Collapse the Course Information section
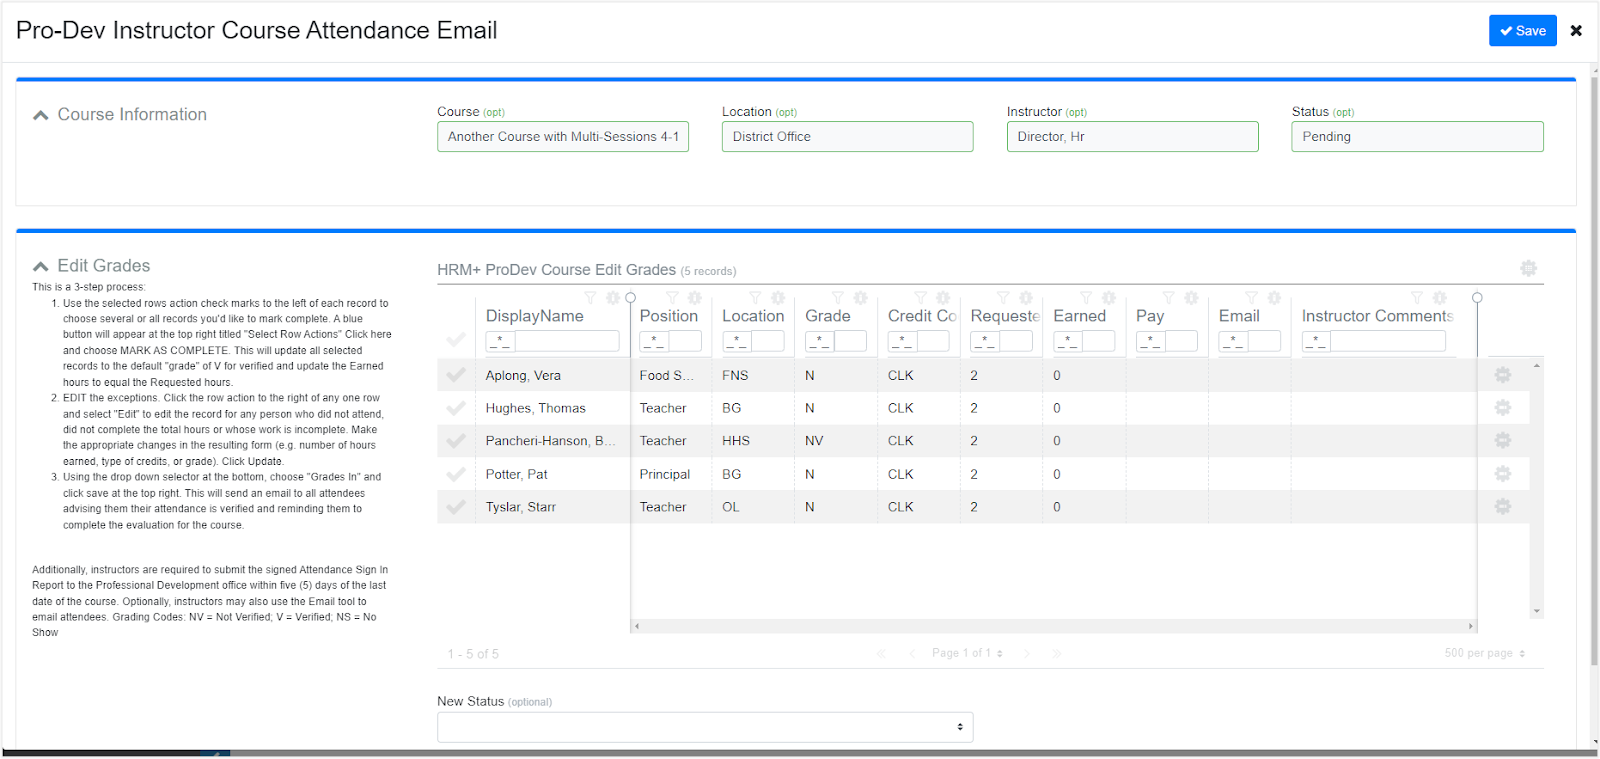 coord(41,115)
